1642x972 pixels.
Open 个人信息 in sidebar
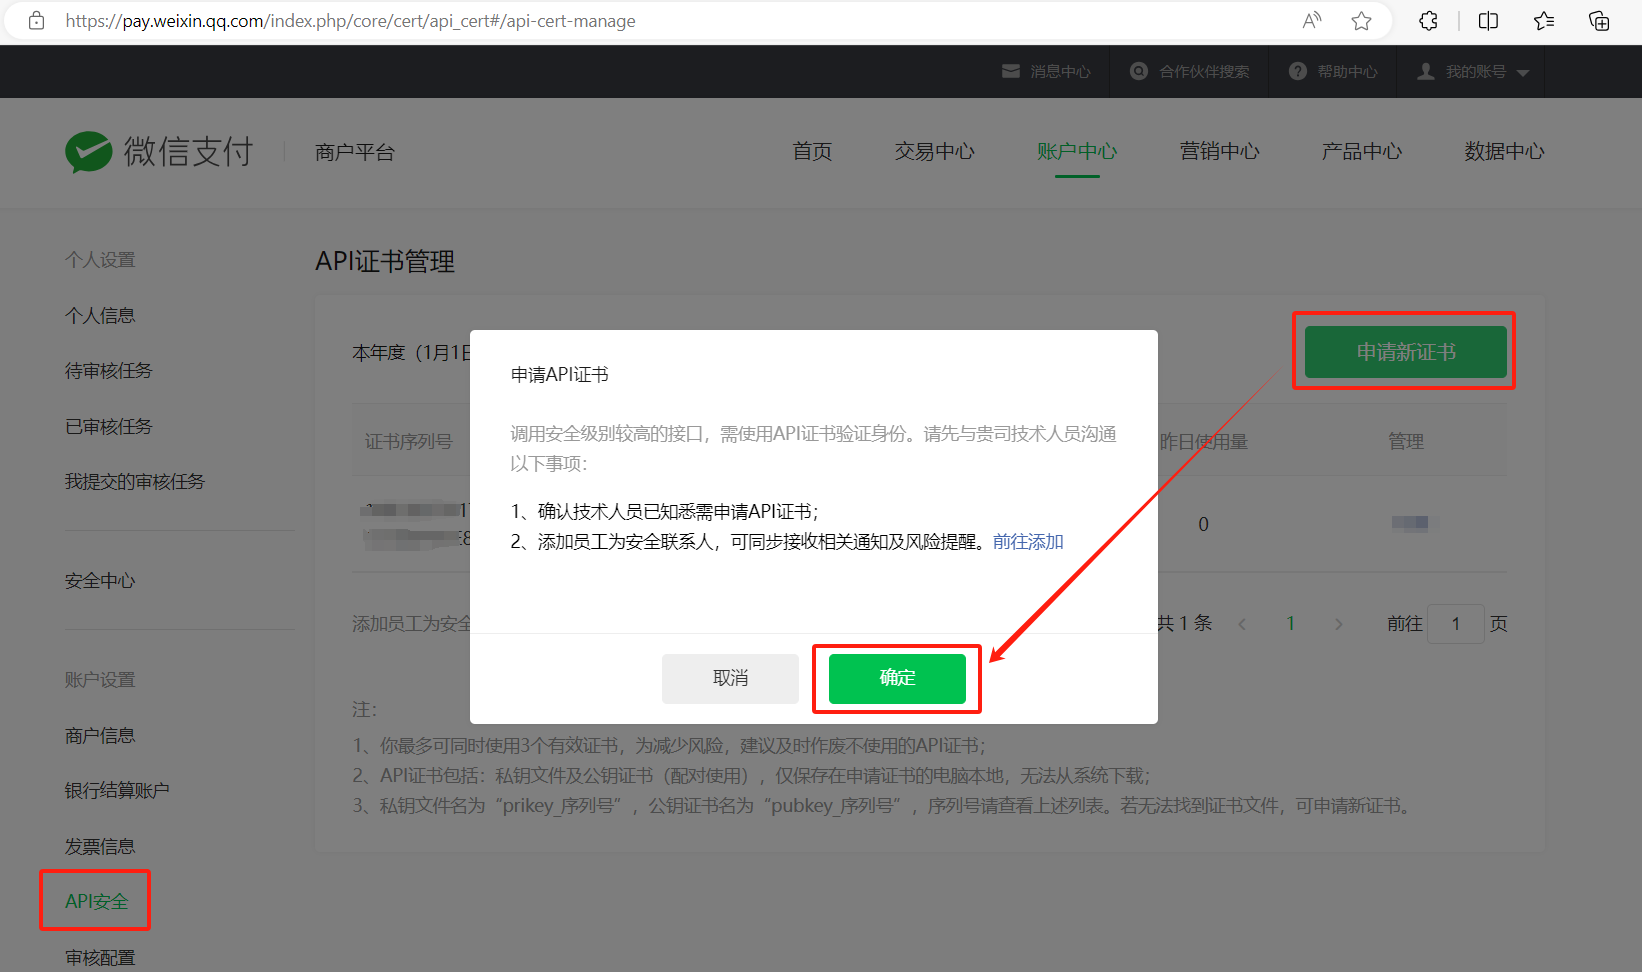(100, 315)
